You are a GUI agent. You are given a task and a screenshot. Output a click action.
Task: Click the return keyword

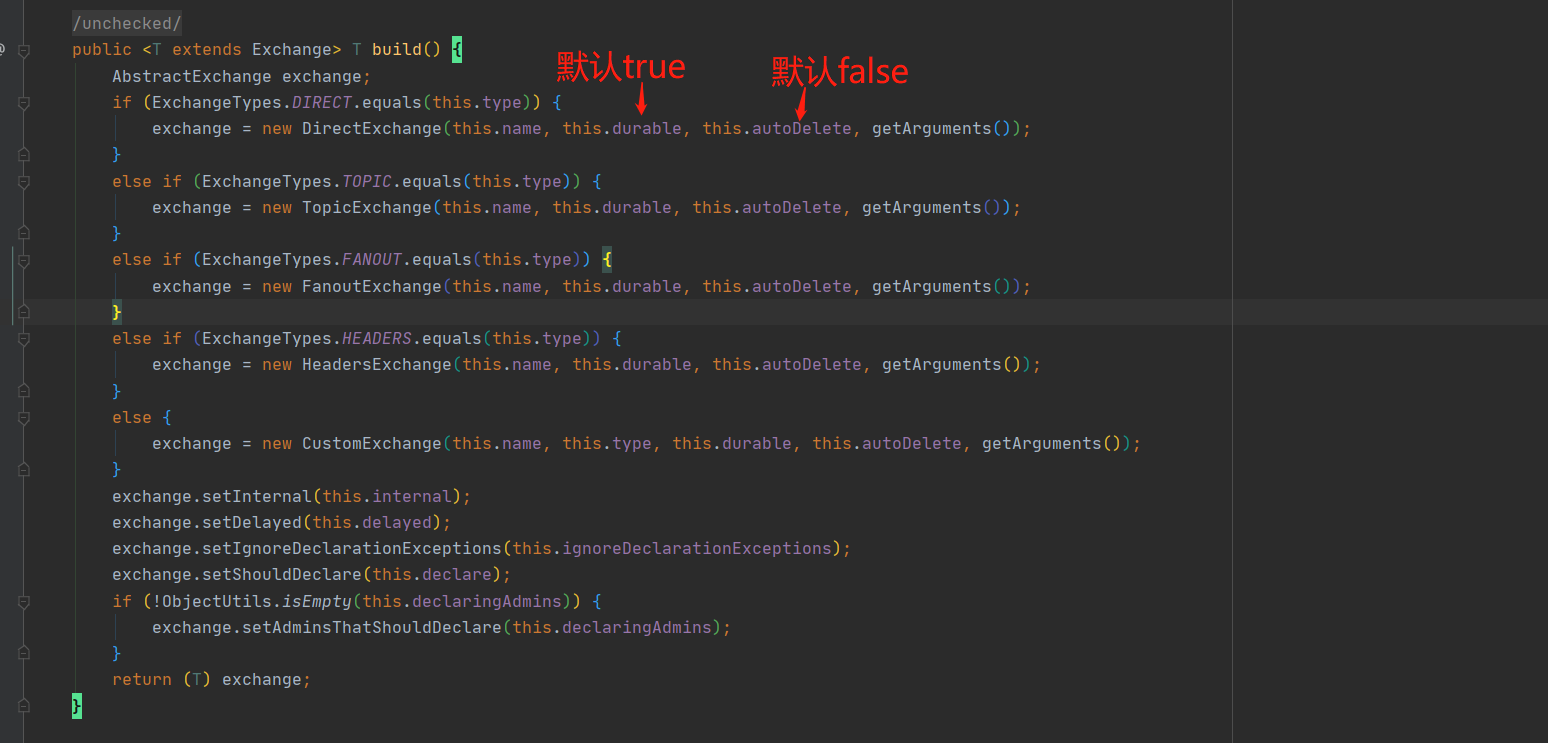pyautogui.click(x=142, y=679)
